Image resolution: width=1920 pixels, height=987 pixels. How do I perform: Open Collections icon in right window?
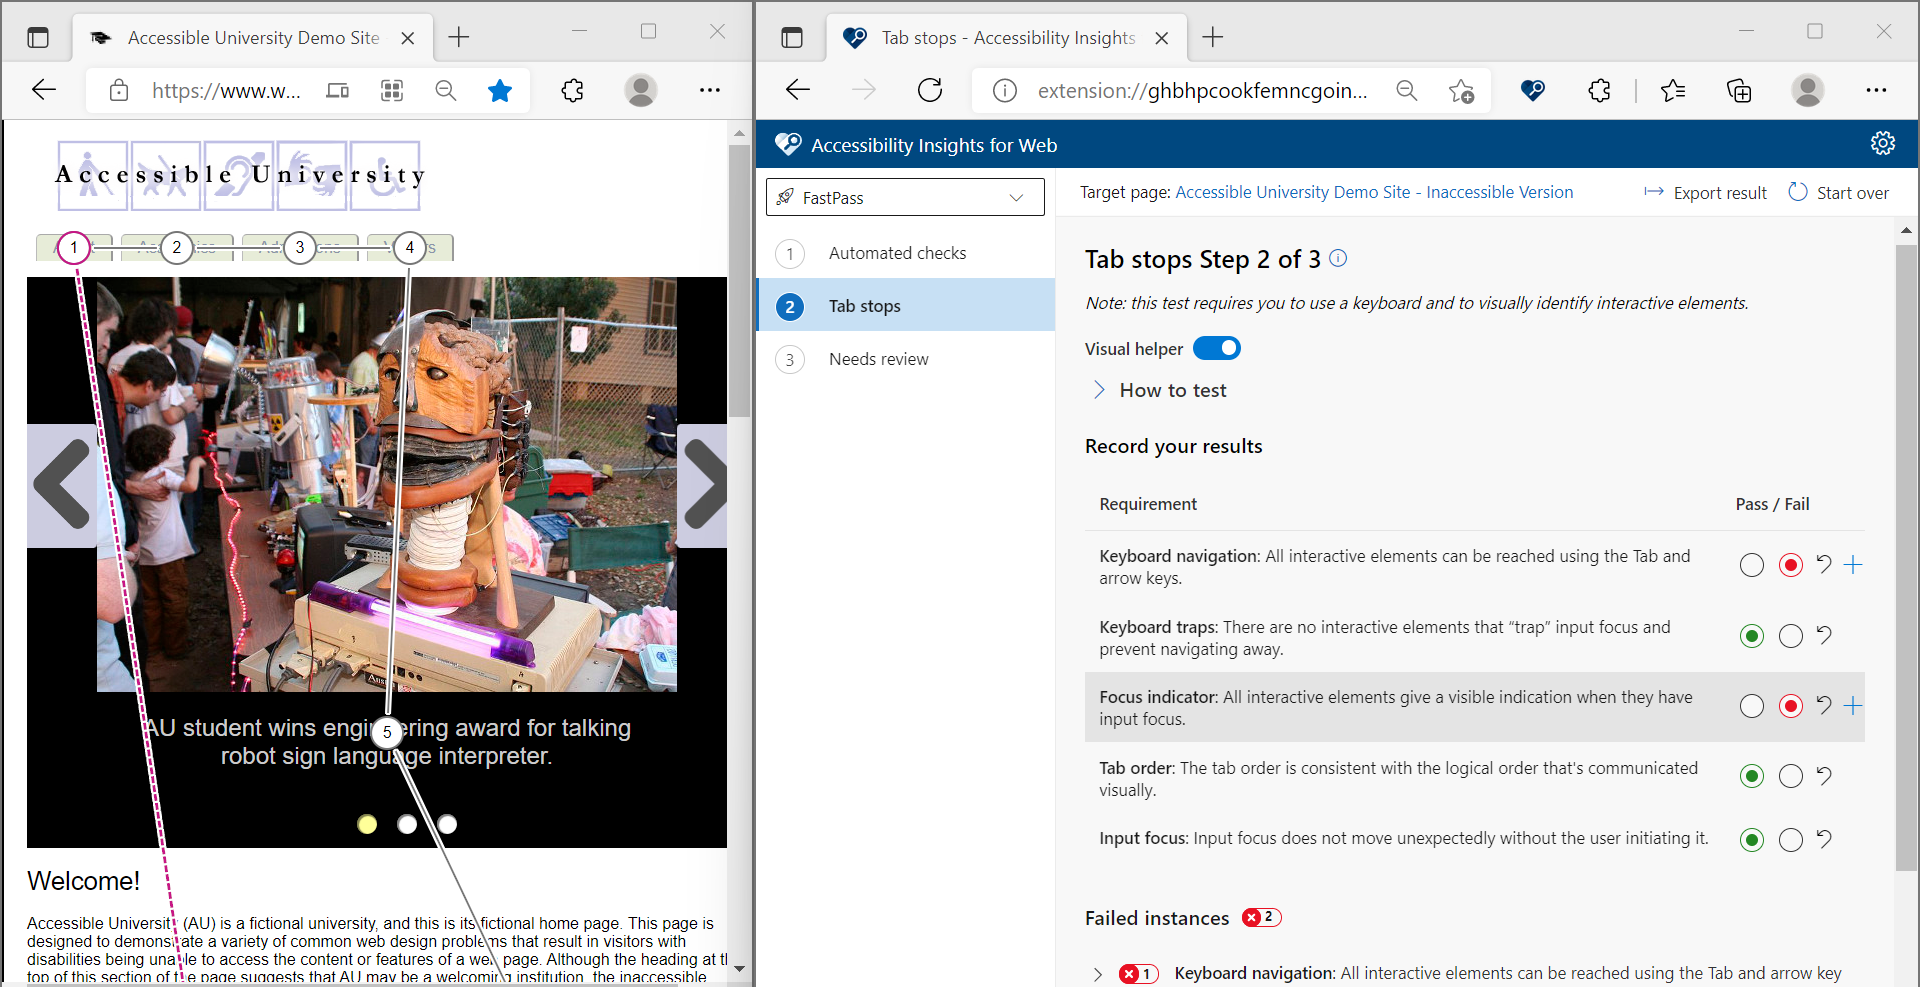[x=1739, y=91]
